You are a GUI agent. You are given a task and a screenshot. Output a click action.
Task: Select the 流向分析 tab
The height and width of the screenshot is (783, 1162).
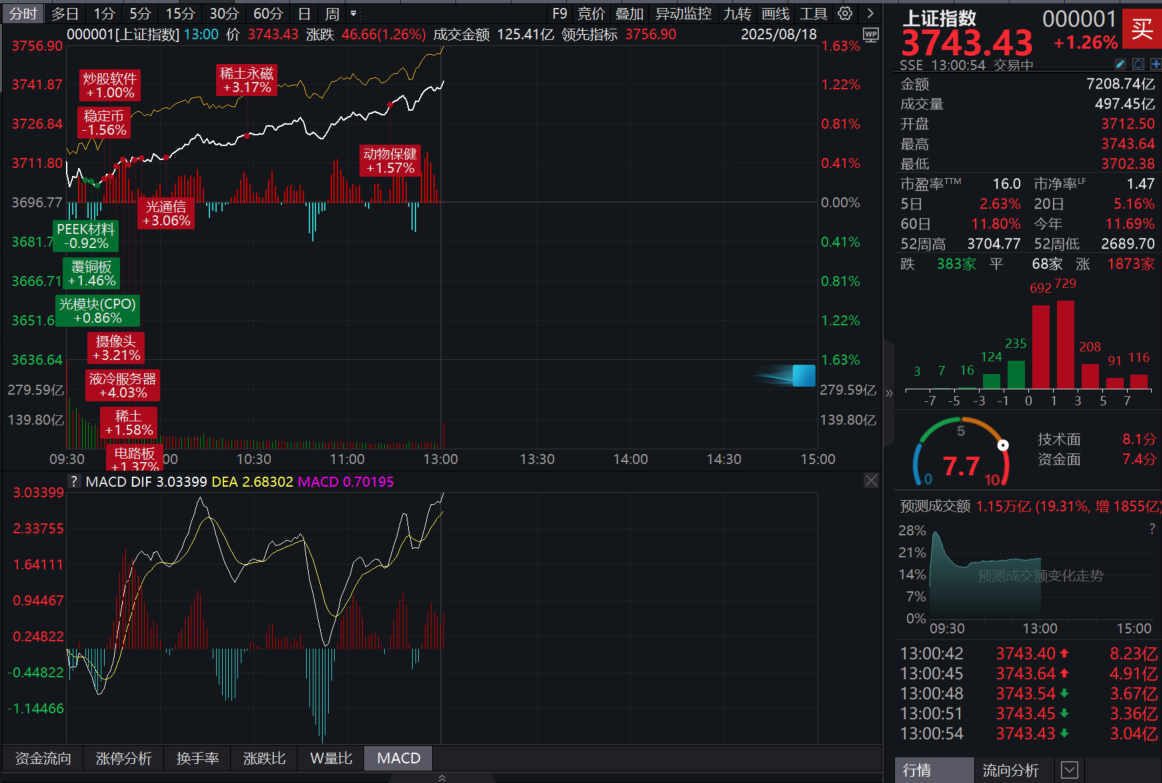coord(1010,770)
